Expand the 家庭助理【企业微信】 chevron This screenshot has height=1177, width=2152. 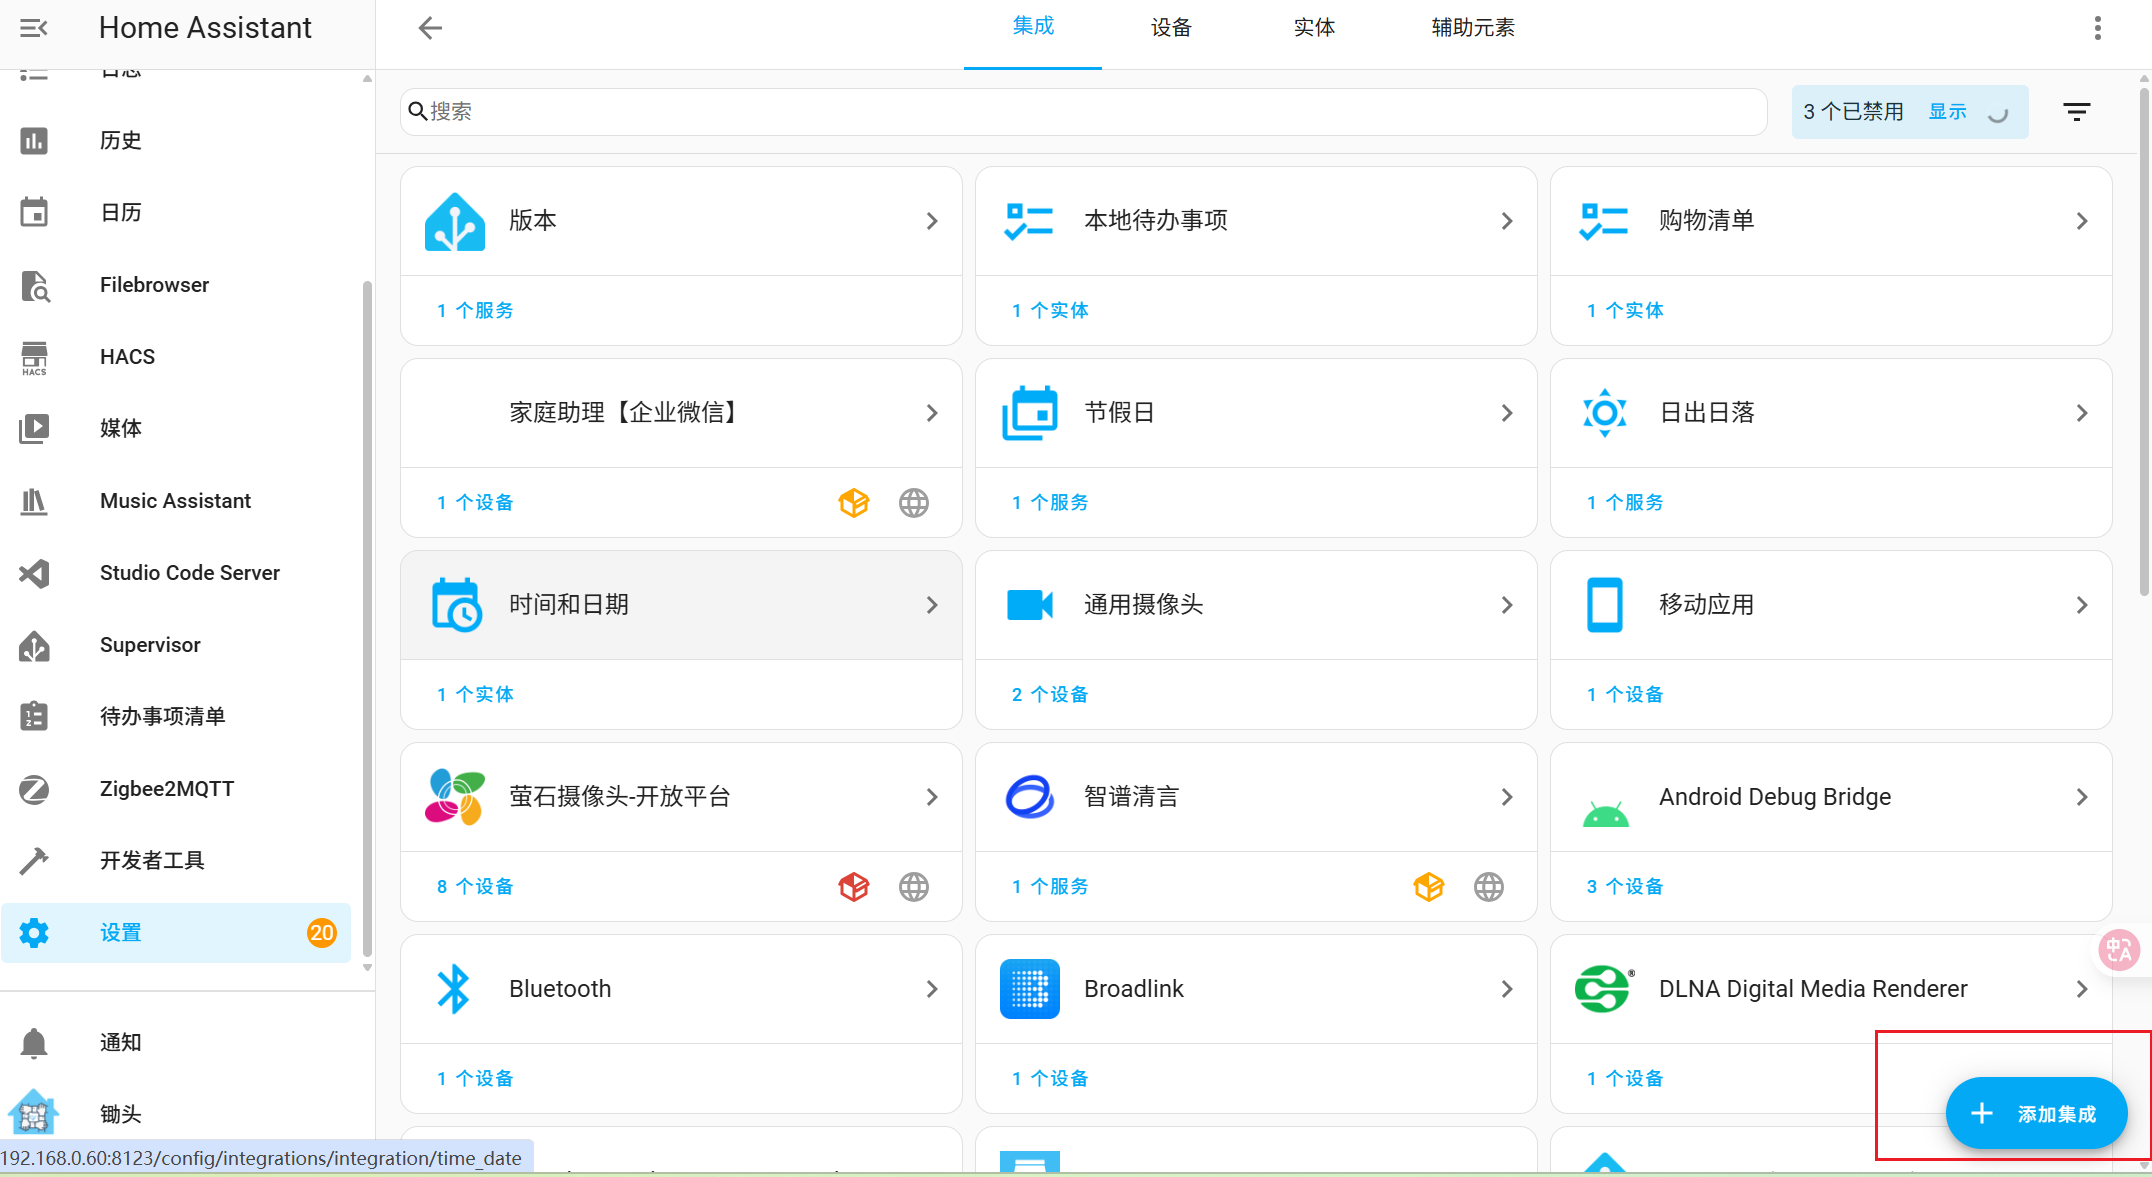[932, 413]
